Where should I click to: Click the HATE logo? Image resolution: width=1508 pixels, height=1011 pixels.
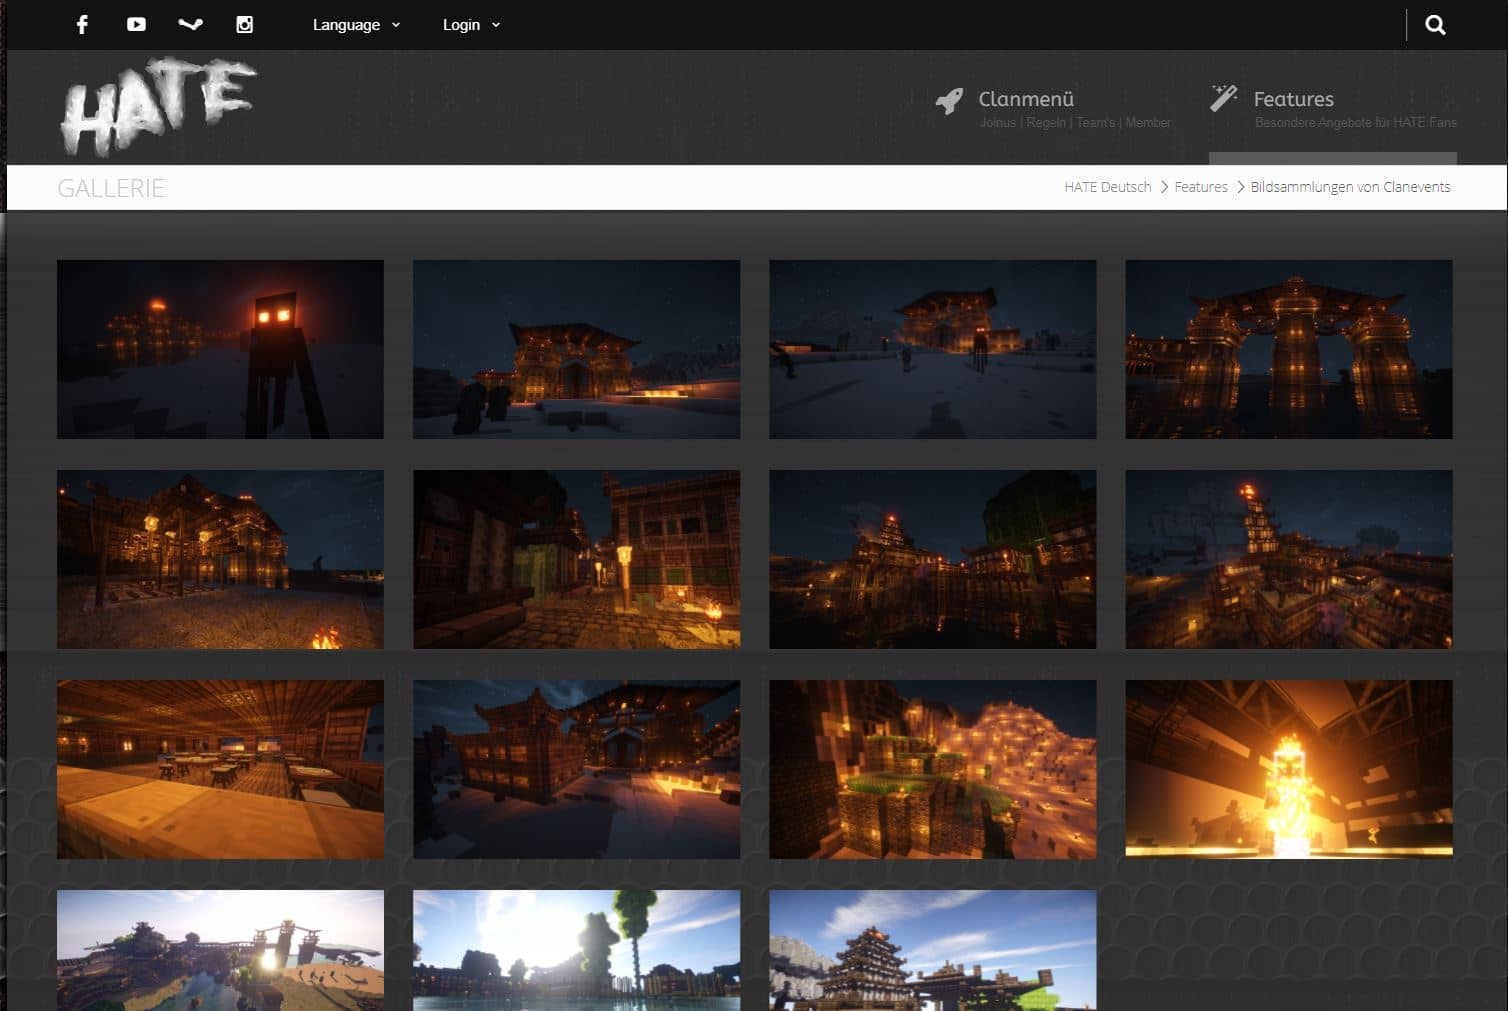coord(158,106)
